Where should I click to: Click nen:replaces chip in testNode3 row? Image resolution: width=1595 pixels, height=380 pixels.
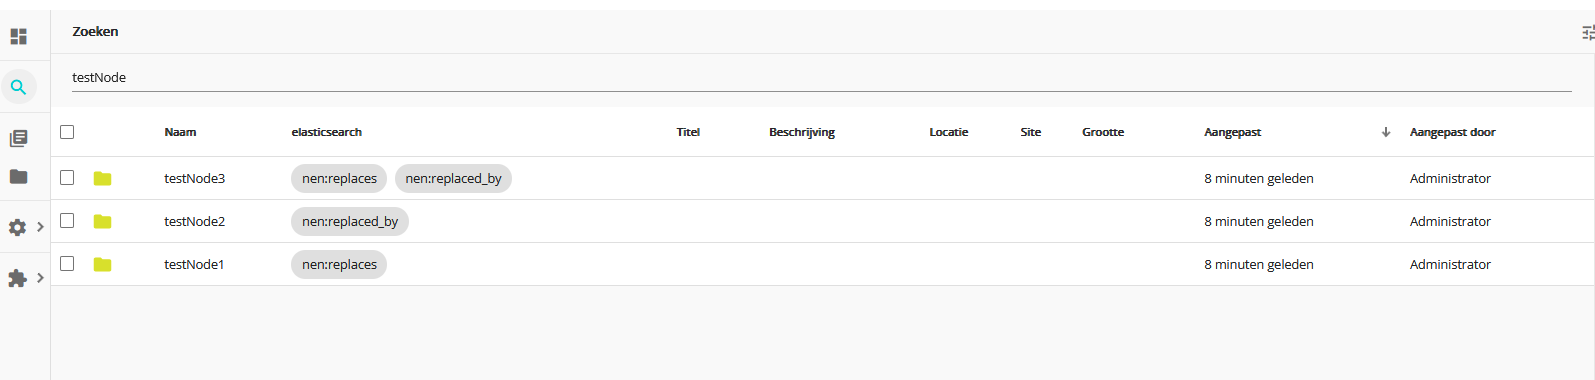click(x=339, y=178)
